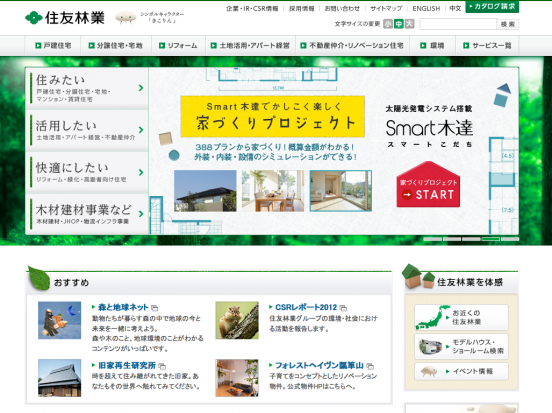
Task: Switch to 中文 Chinese site
Action: pyautogui.click(x=455, y=8)
